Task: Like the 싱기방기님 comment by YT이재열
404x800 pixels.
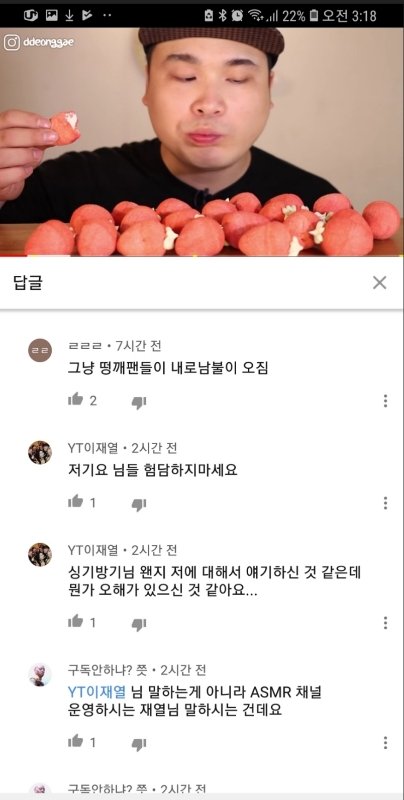Action: pos(75,621)
